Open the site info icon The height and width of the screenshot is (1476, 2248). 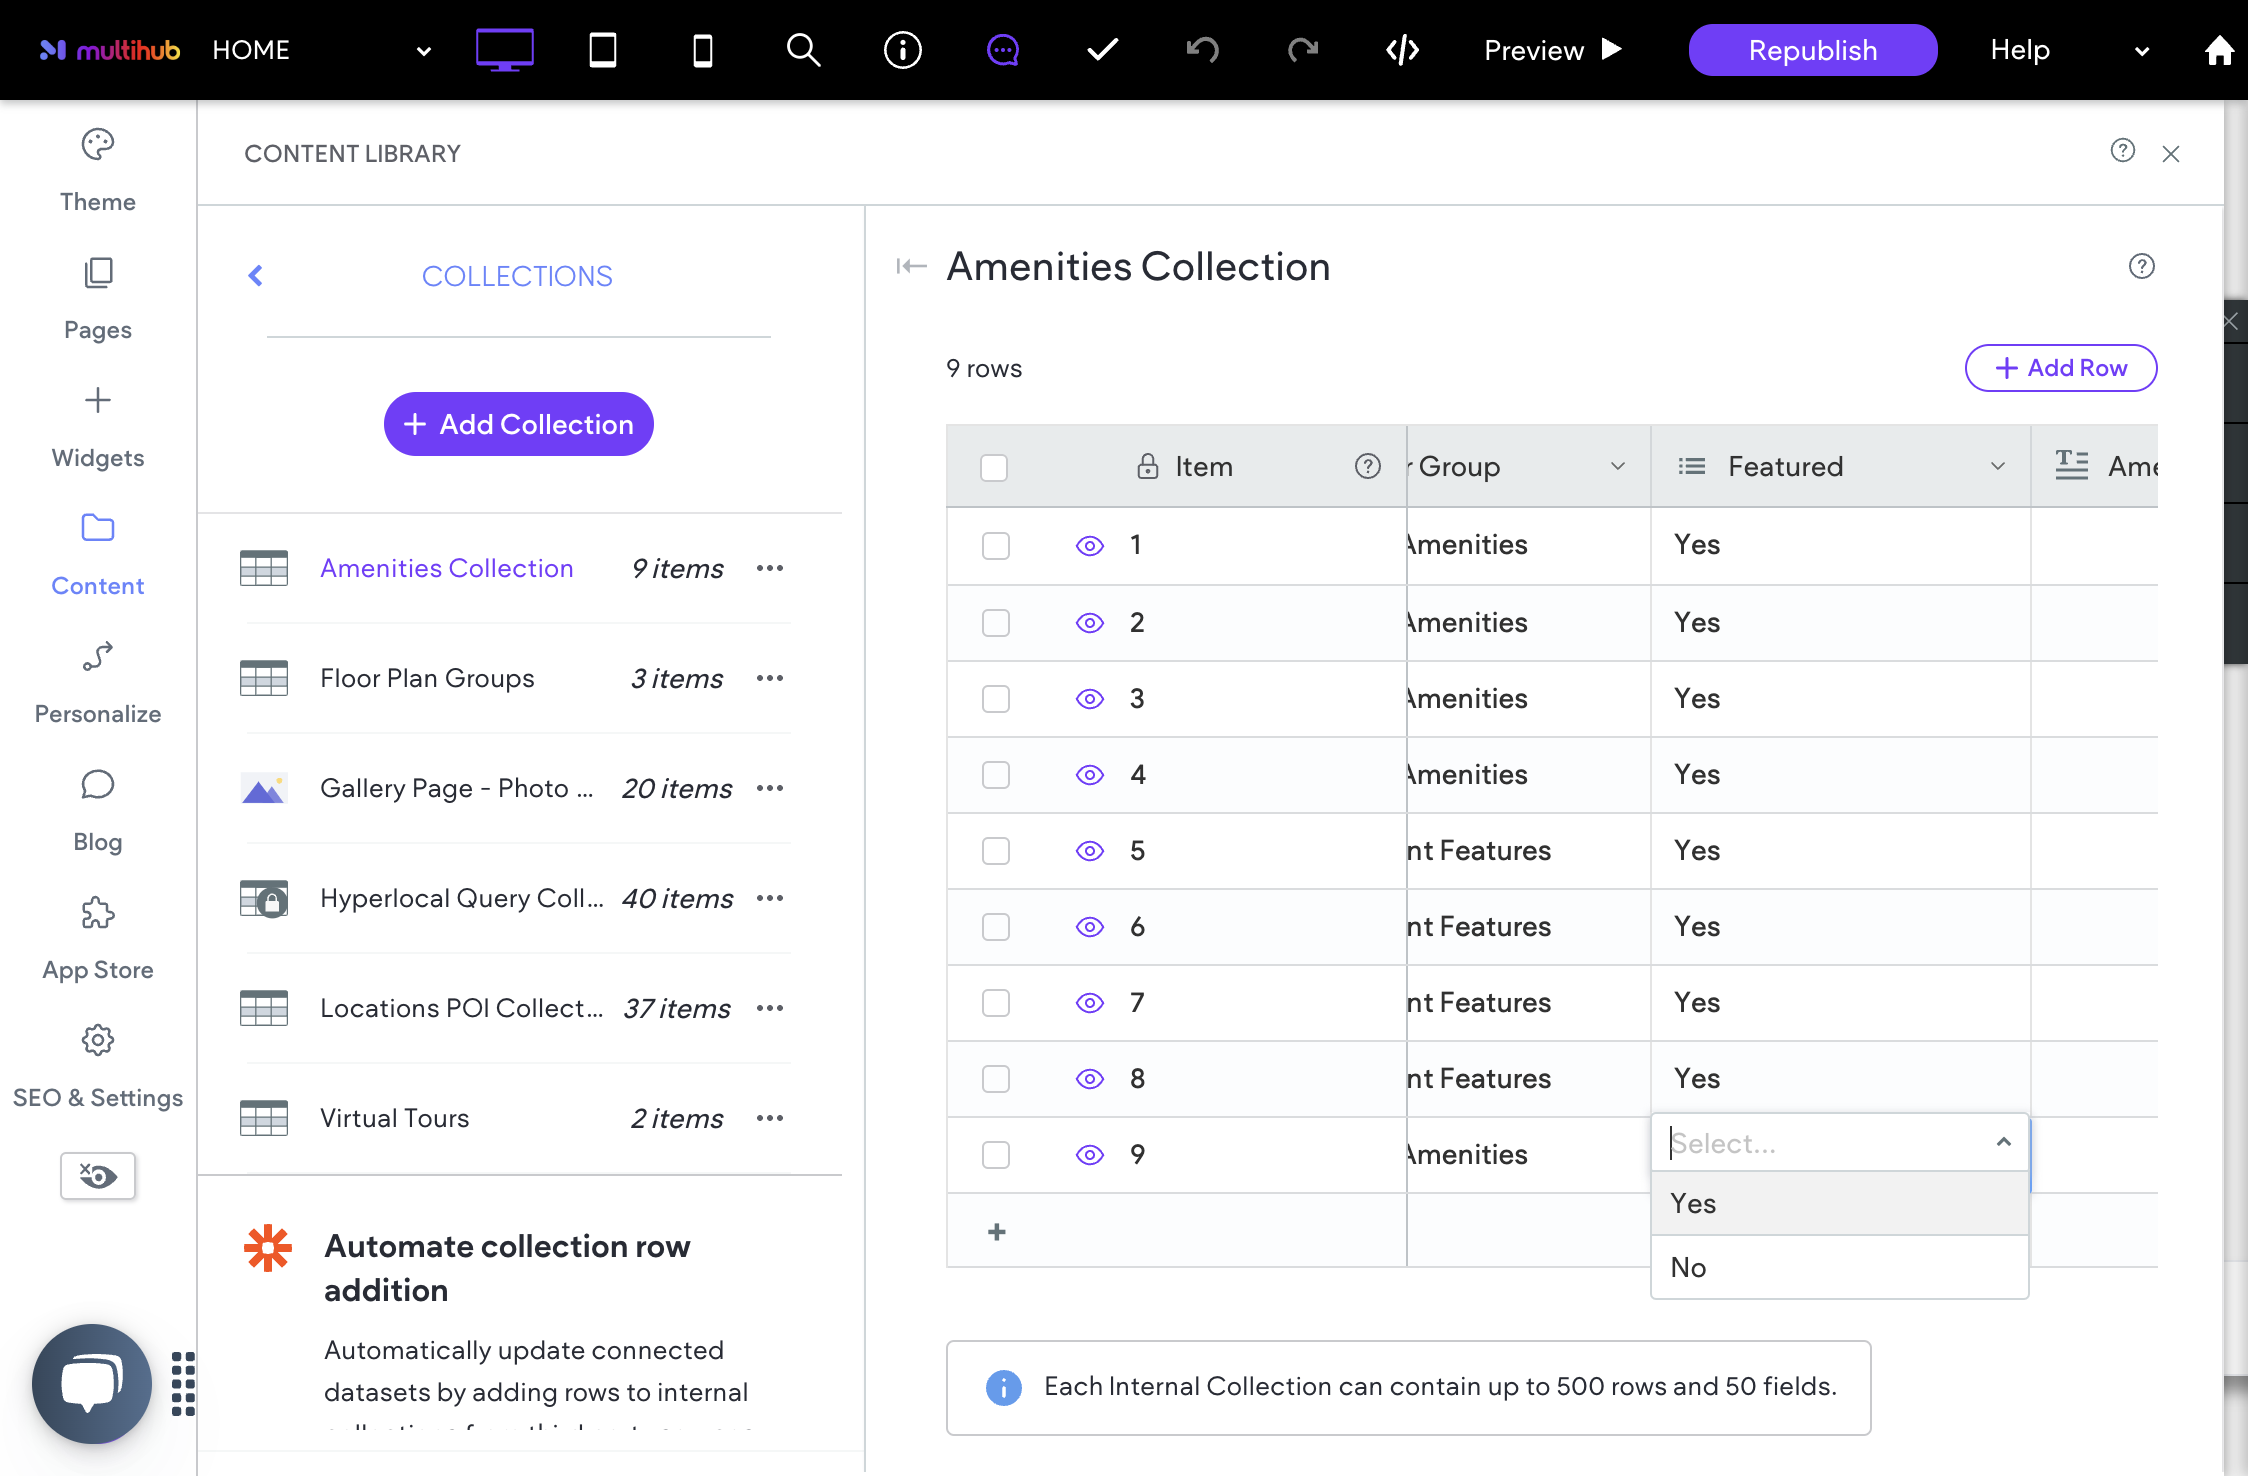tap(903, 50)
